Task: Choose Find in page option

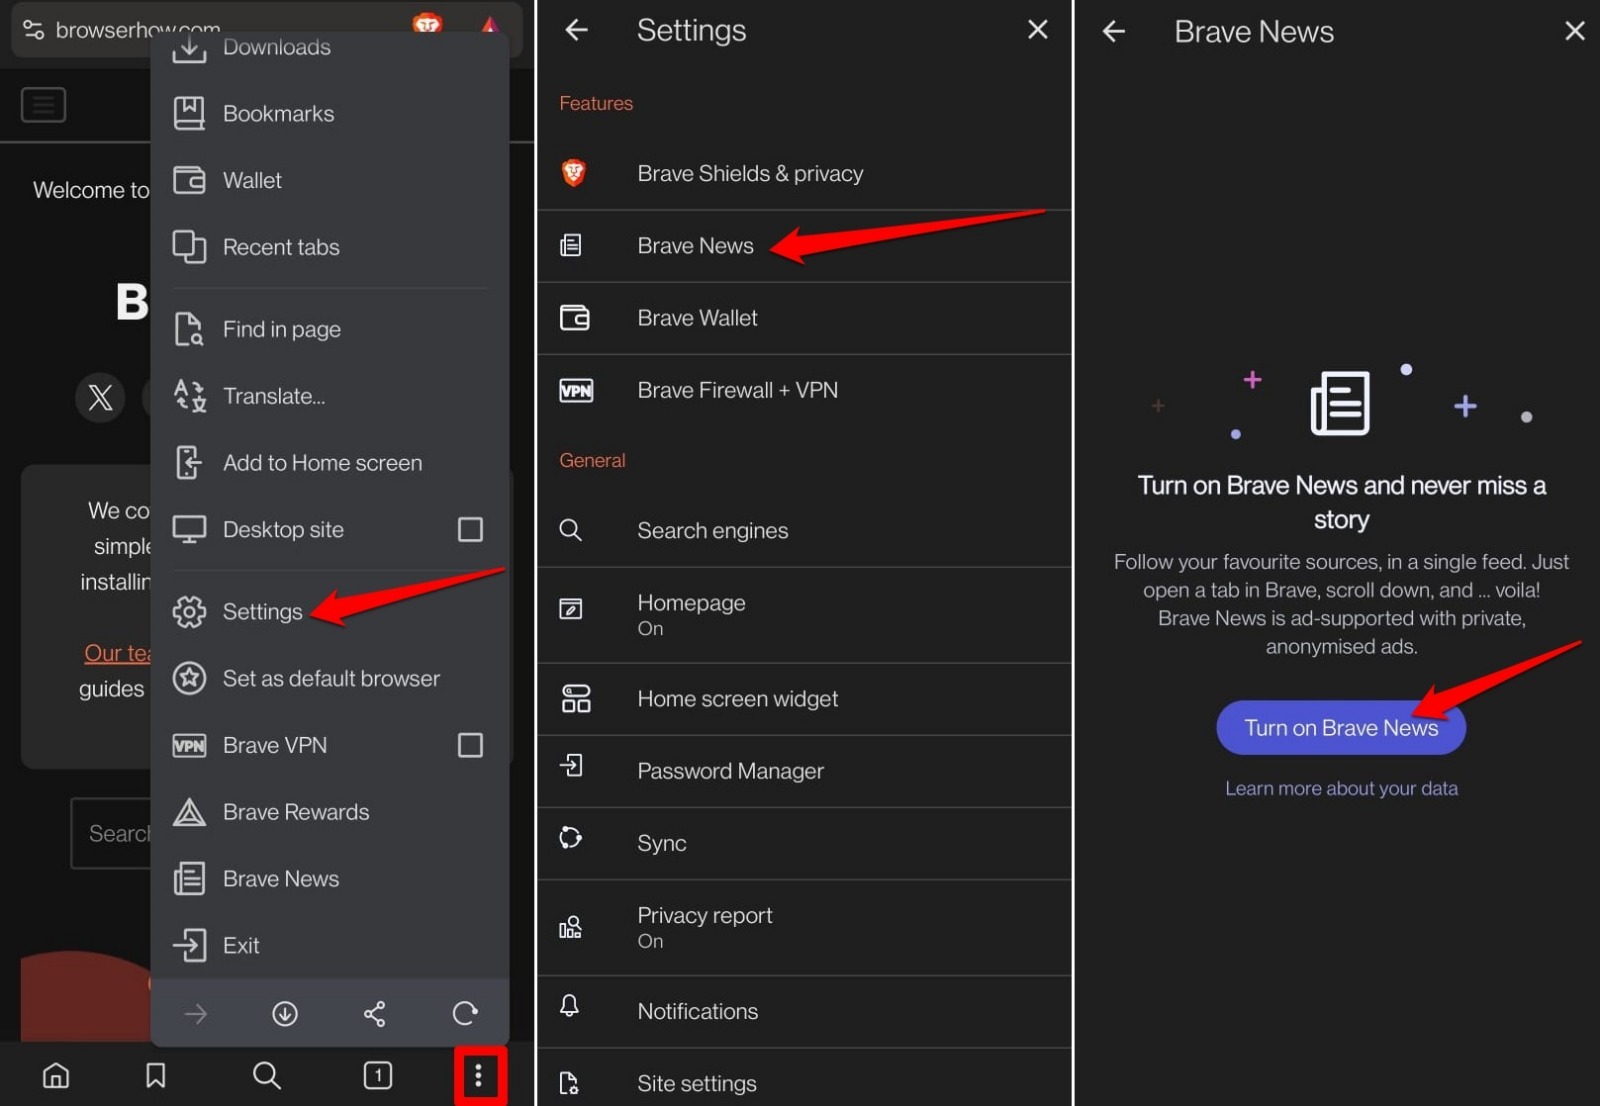Action: pos(329,329)
